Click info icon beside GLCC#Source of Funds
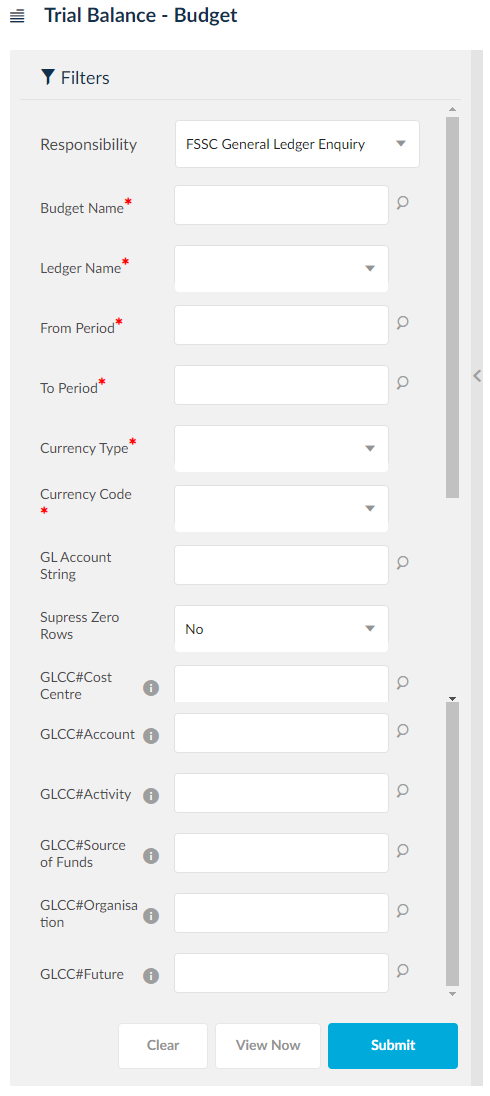The height and width of the screenshot is (1096, 490). point(151,856)
